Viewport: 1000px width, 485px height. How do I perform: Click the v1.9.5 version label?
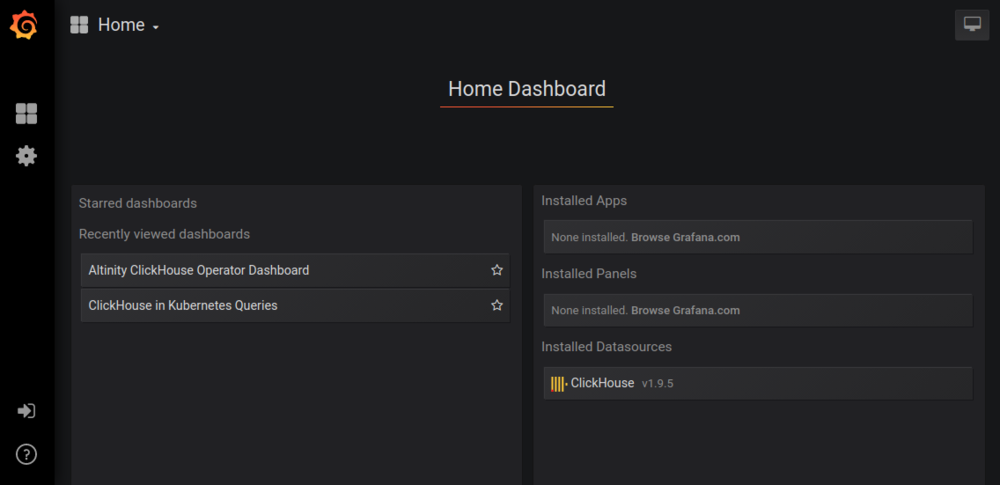coord(657,383)
